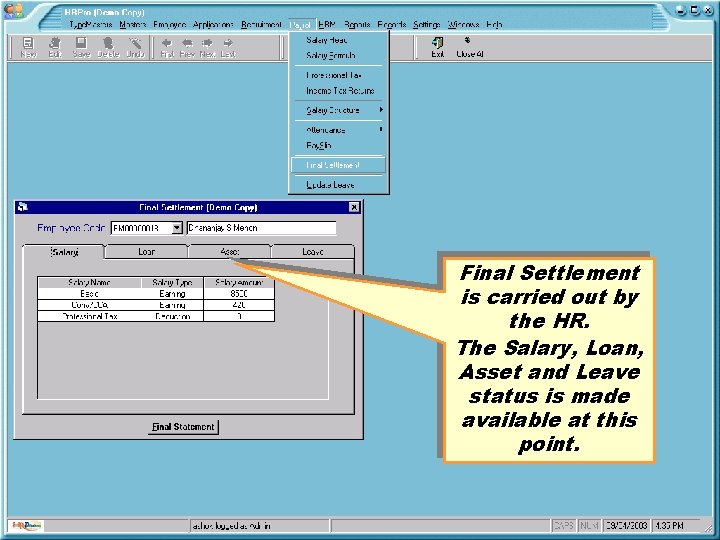720x540 pixels.
Task: Expand the Attendance submenu
Action: [x=339, y=130]
